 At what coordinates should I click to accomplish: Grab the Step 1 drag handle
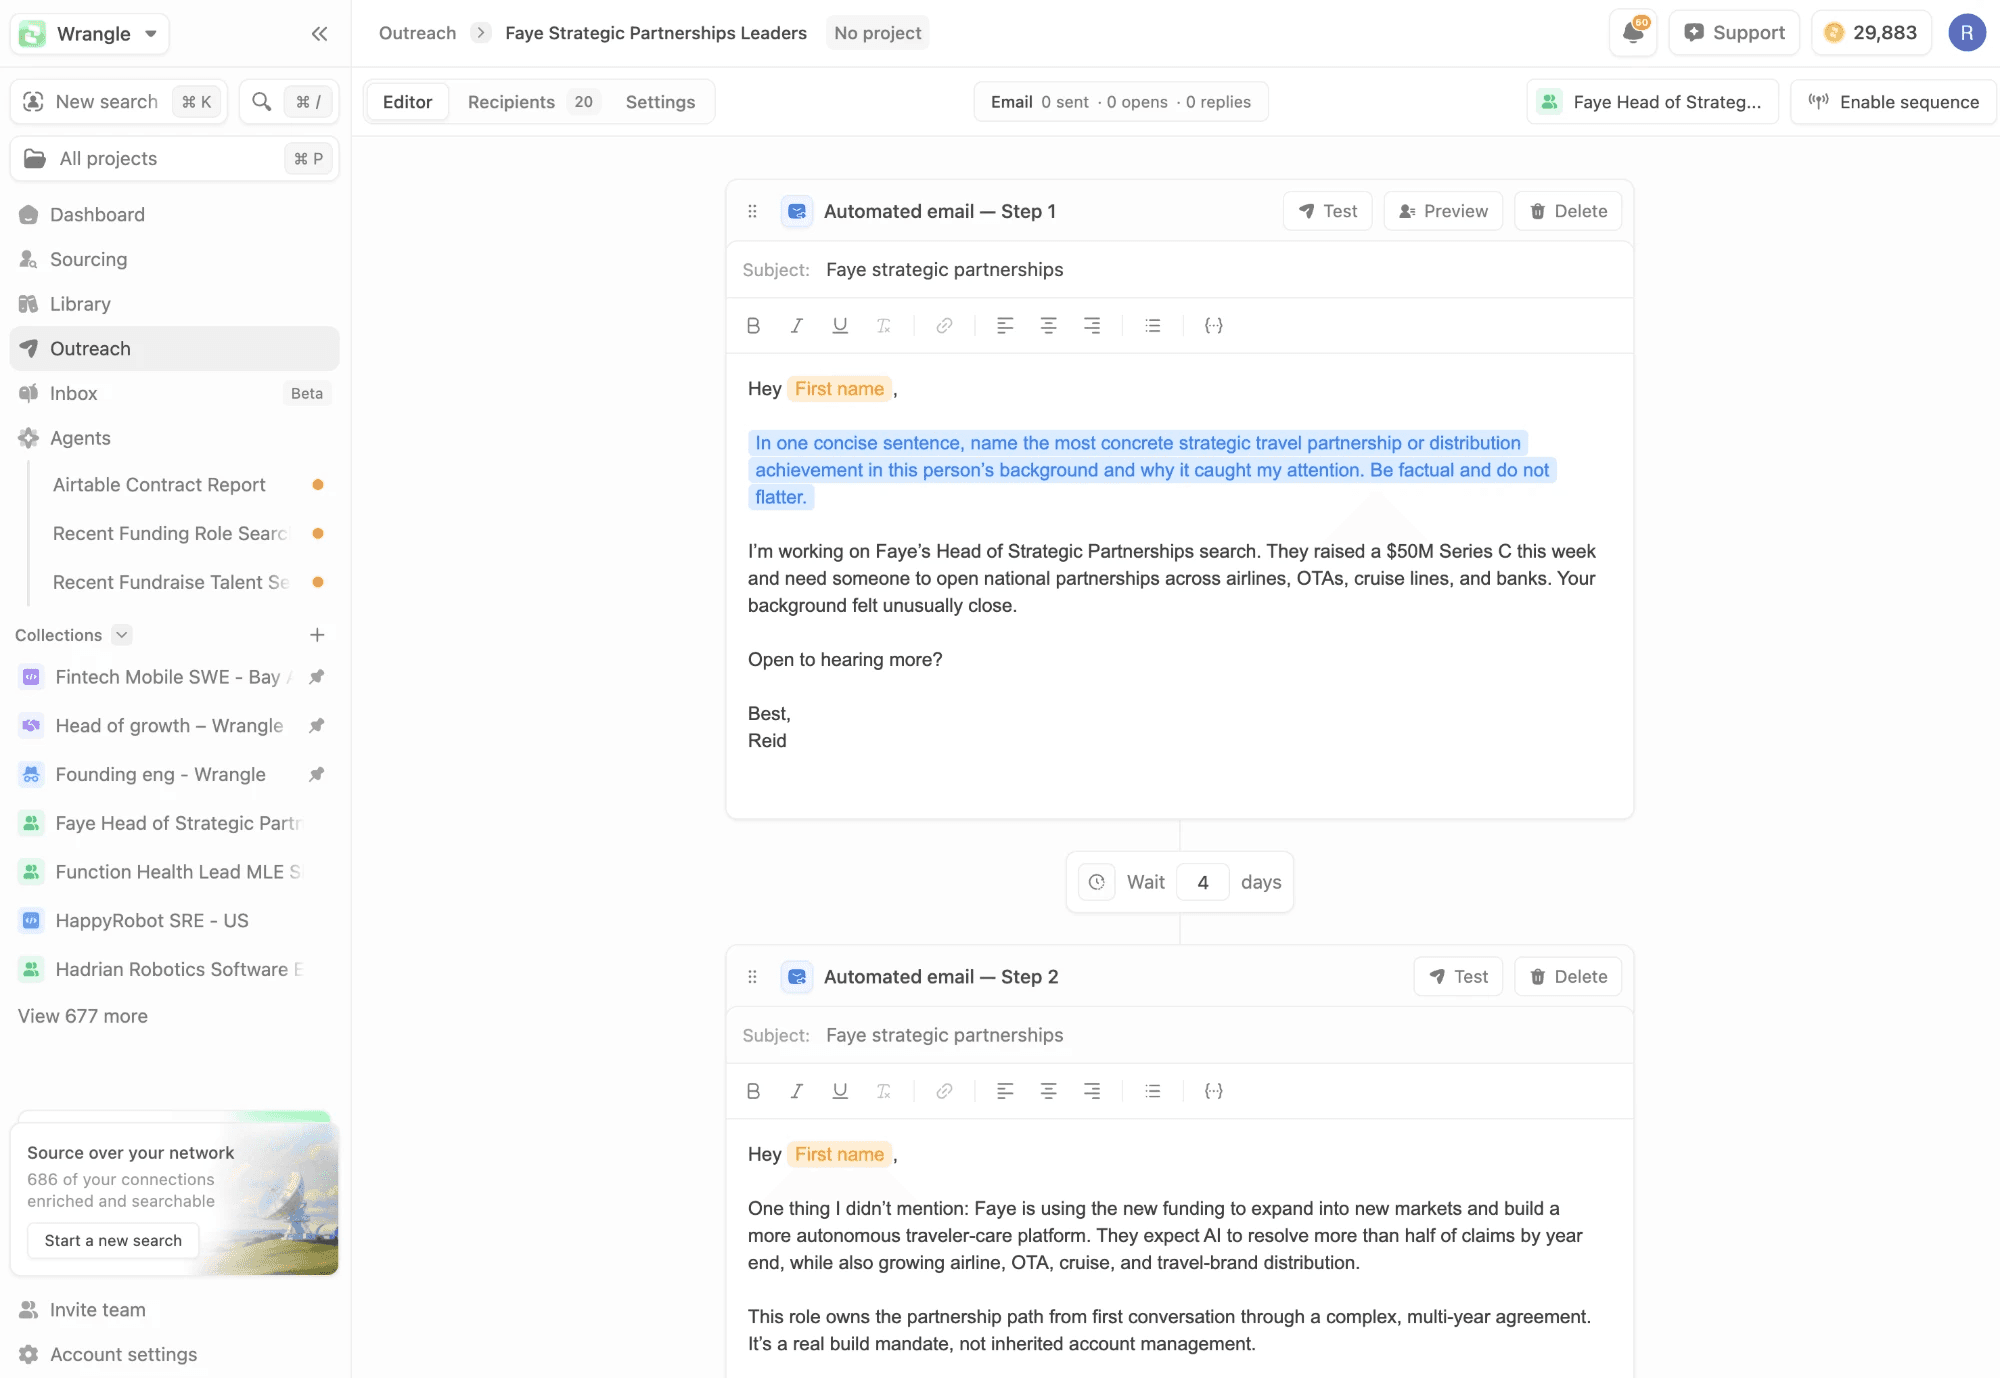752,211
